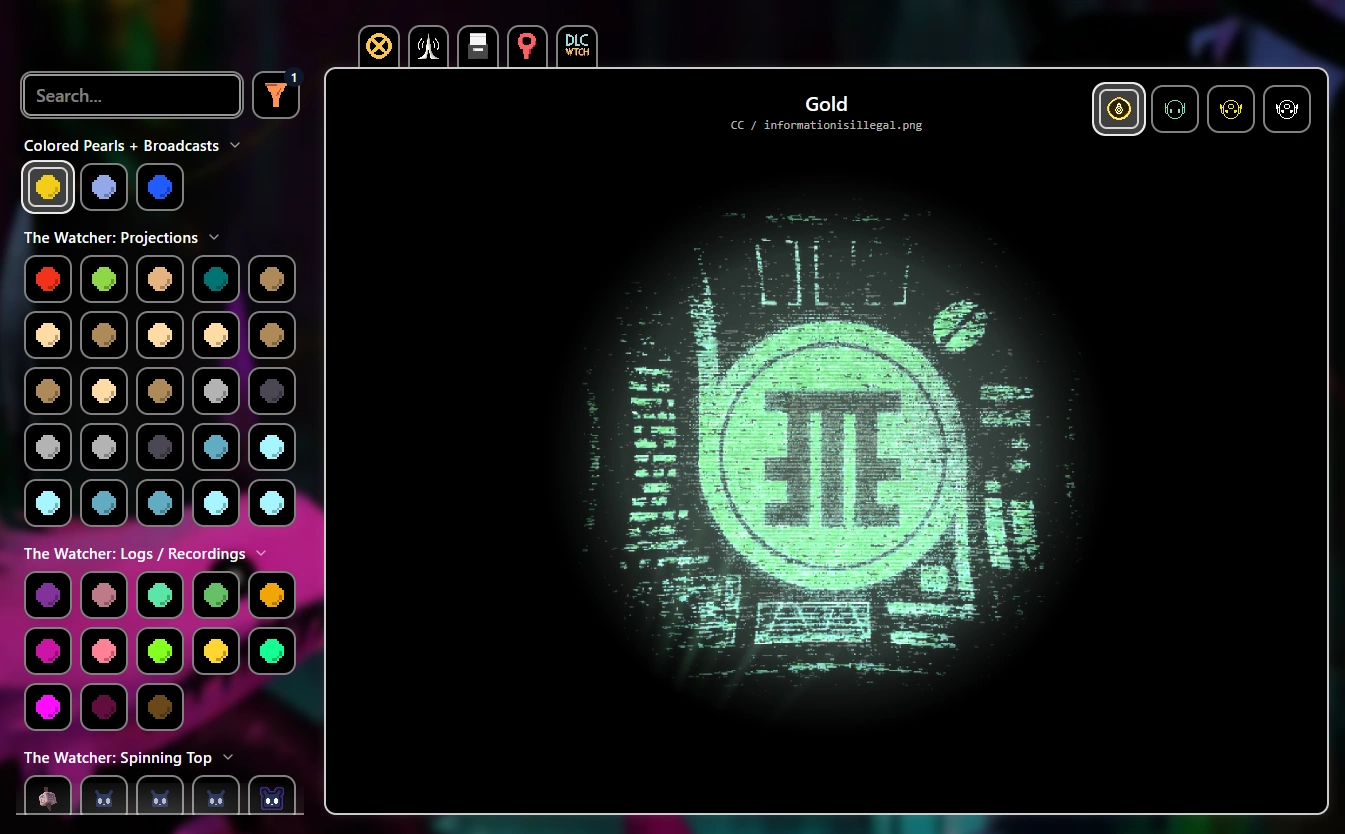Toggle the filter funnel with badge 1
This screenshot has height=834, width=1345.
276,95
